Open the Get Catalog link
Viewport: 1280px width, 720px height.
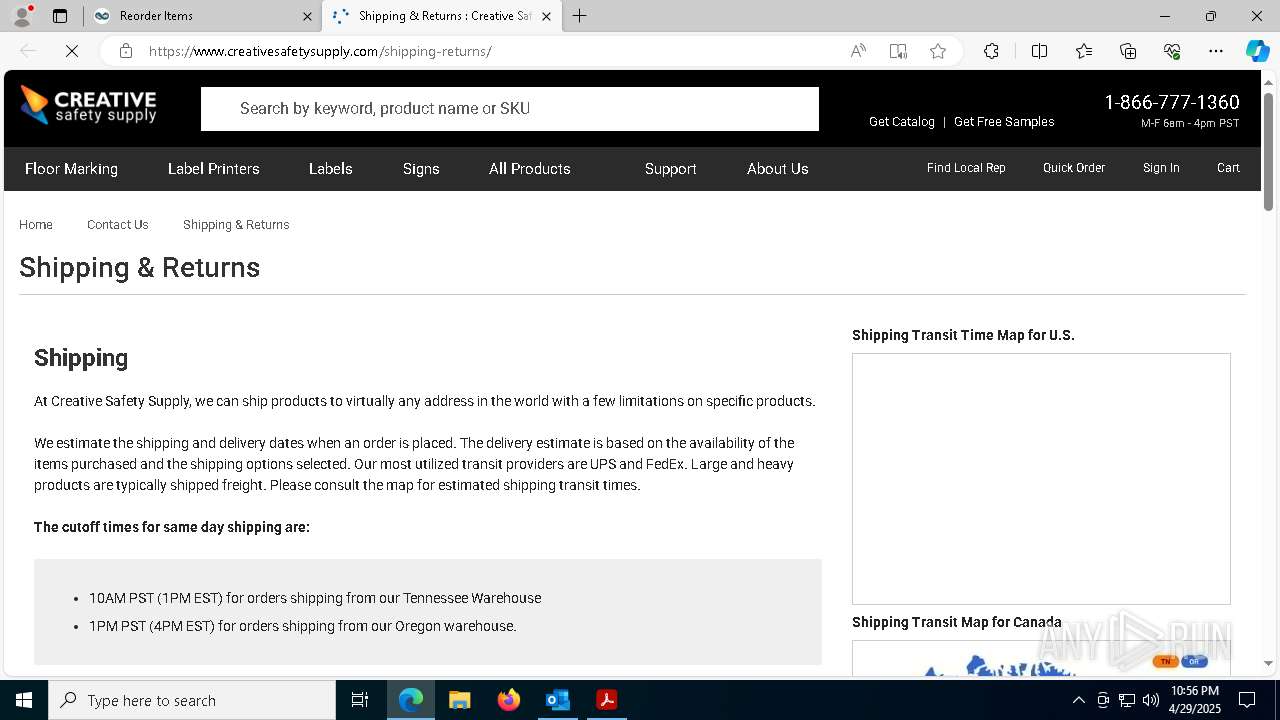[902, 122]
